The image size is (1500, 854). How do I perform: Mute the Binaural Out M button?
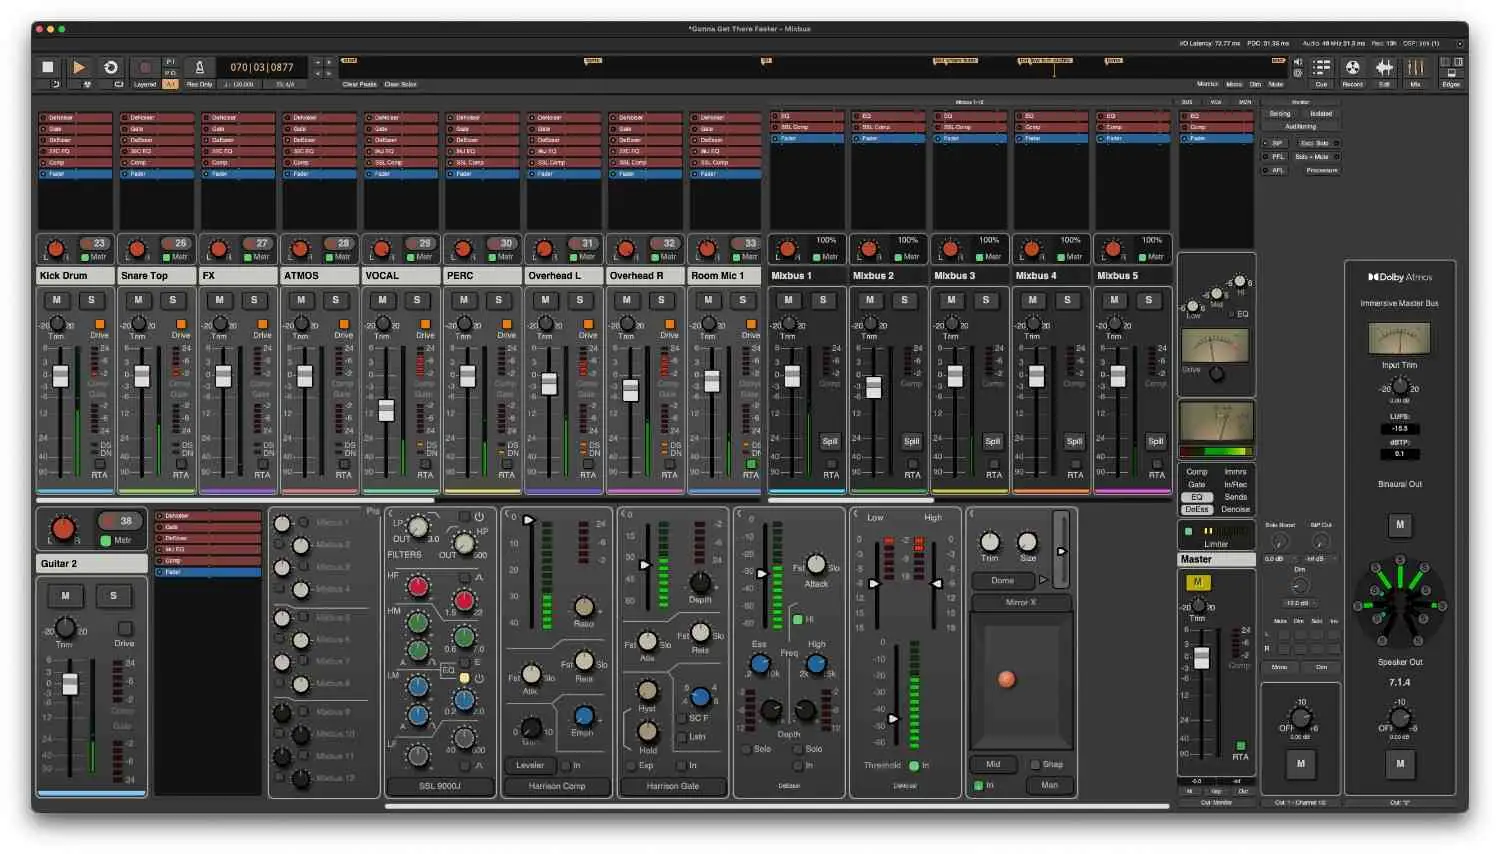click(1400, 524)
